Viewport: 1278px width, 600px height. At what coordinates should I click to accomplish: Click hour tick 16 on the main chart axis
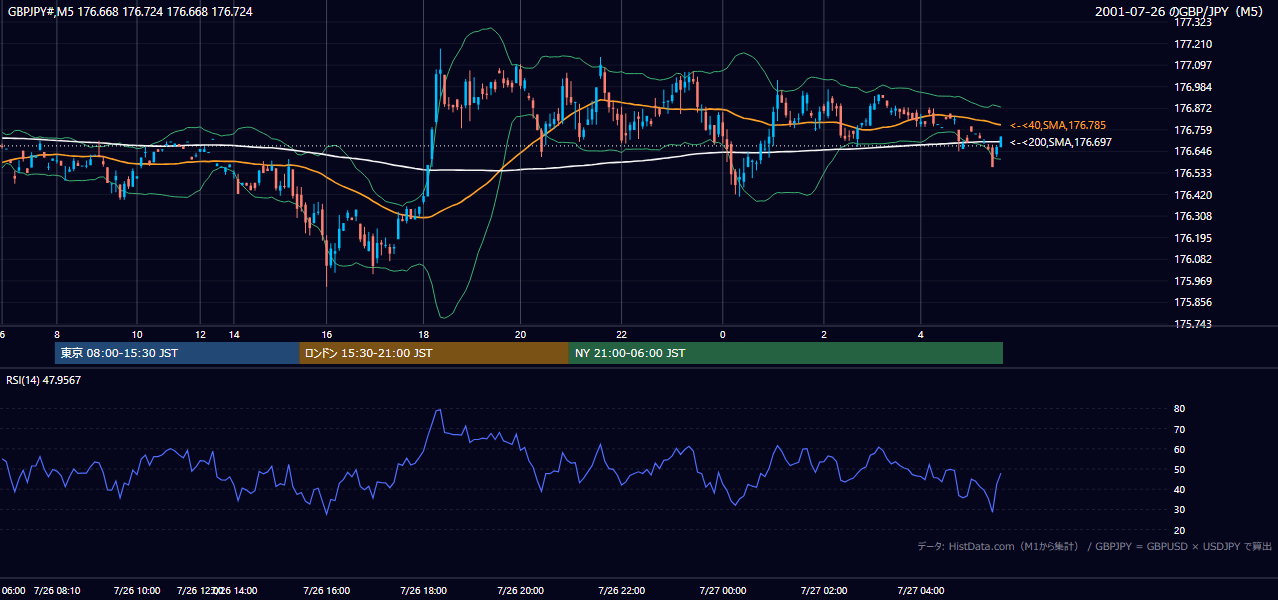[327, 334]
